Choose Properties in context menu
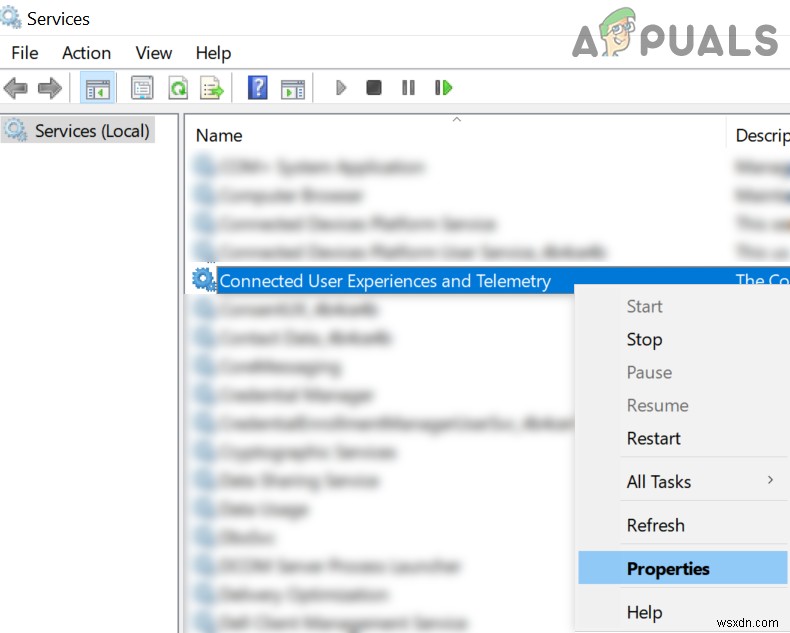 click(683, 568)
